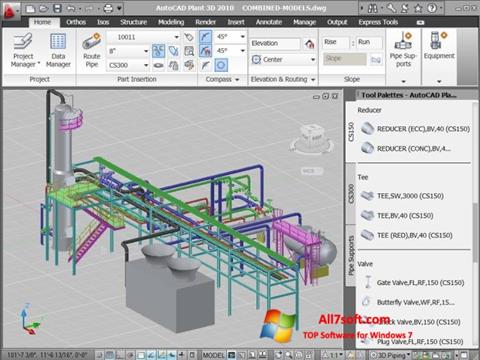Open the Structure ribbon tab

click(x=133, y=22)
